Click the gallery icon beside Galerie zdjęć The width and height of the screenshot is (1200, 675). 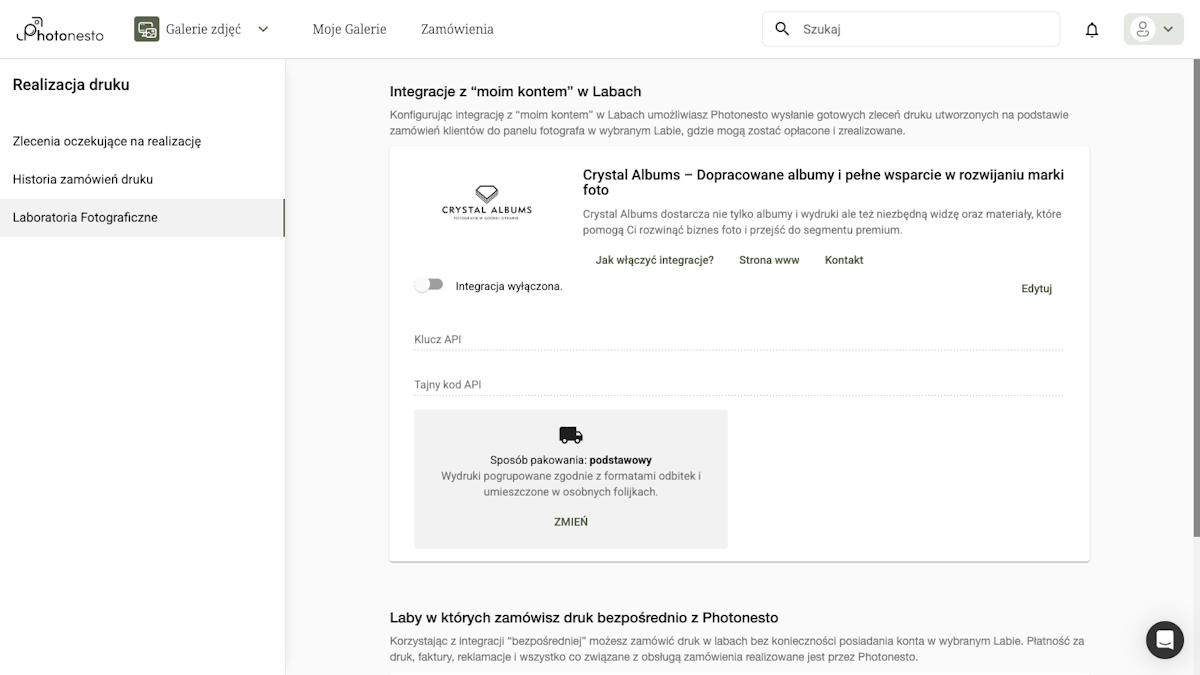click(x=147, y=28)
